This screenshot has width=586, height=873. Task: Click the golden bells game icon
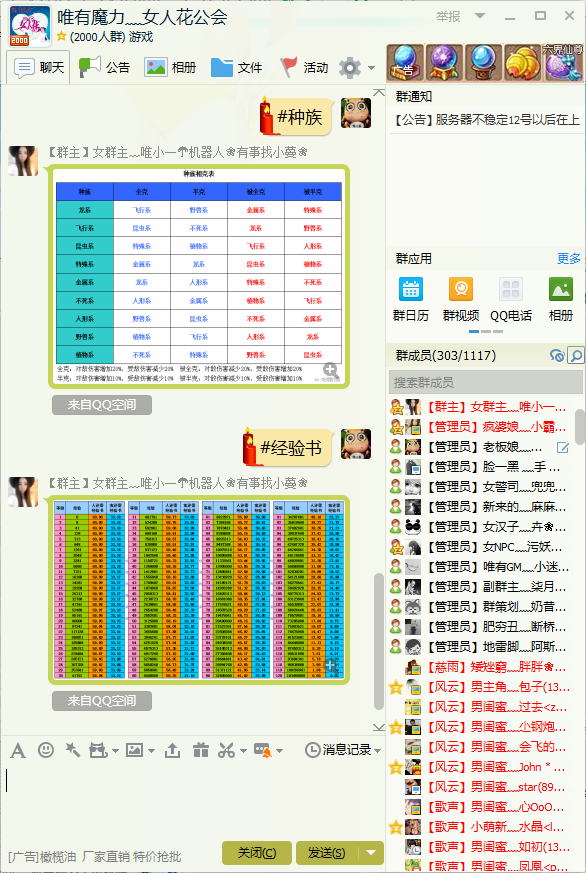(x=524, y=62)
